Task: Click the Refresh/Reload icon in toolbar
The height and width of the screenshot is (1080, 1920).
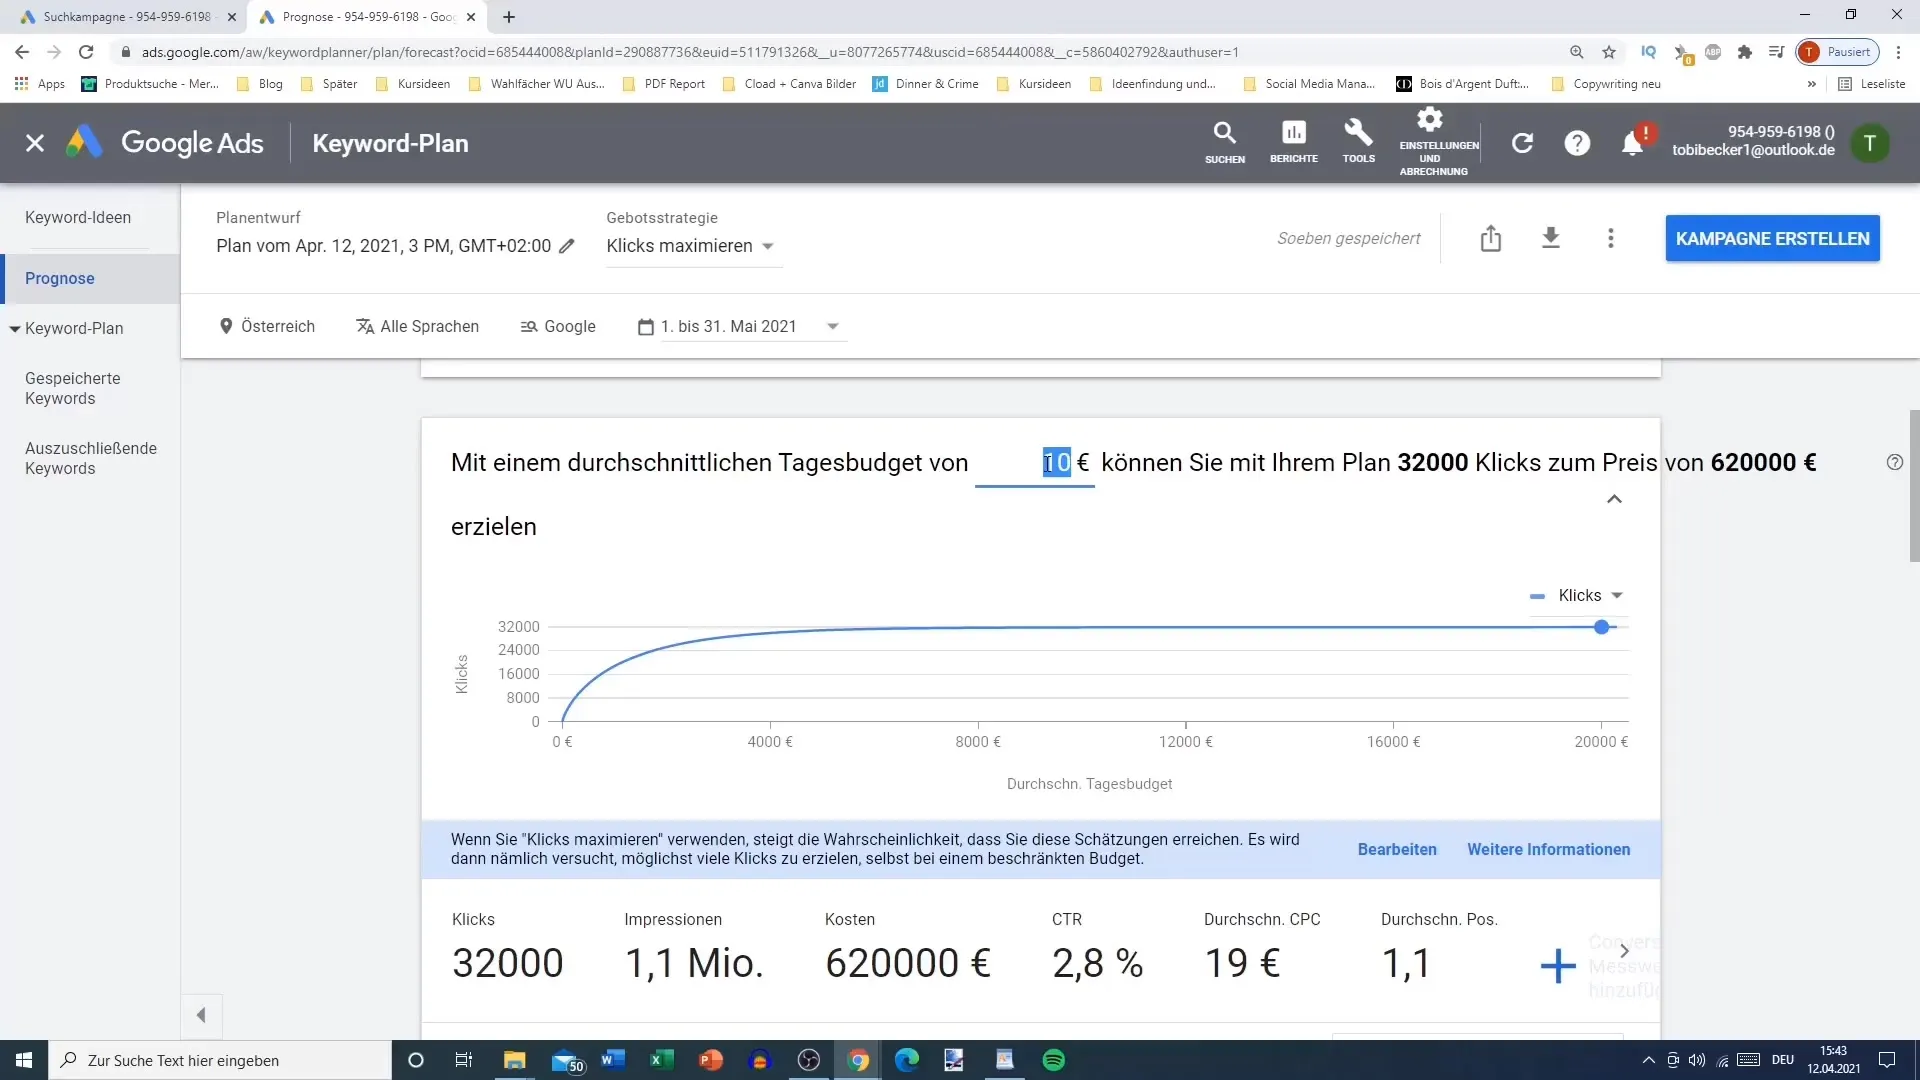Action: [86, 51]
